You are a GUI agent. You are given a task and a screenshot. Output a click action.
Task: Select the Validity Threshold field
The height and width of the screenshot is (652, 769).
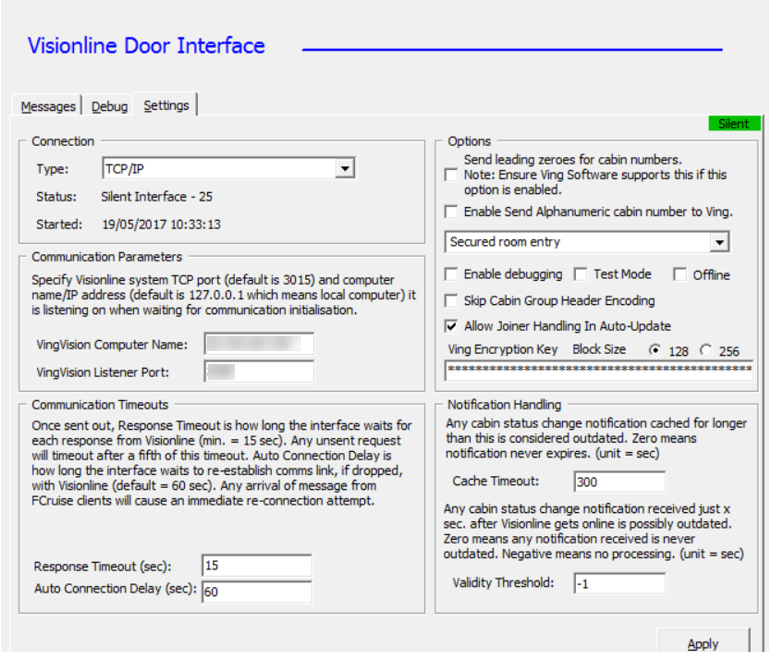click(x=619, y=583)
